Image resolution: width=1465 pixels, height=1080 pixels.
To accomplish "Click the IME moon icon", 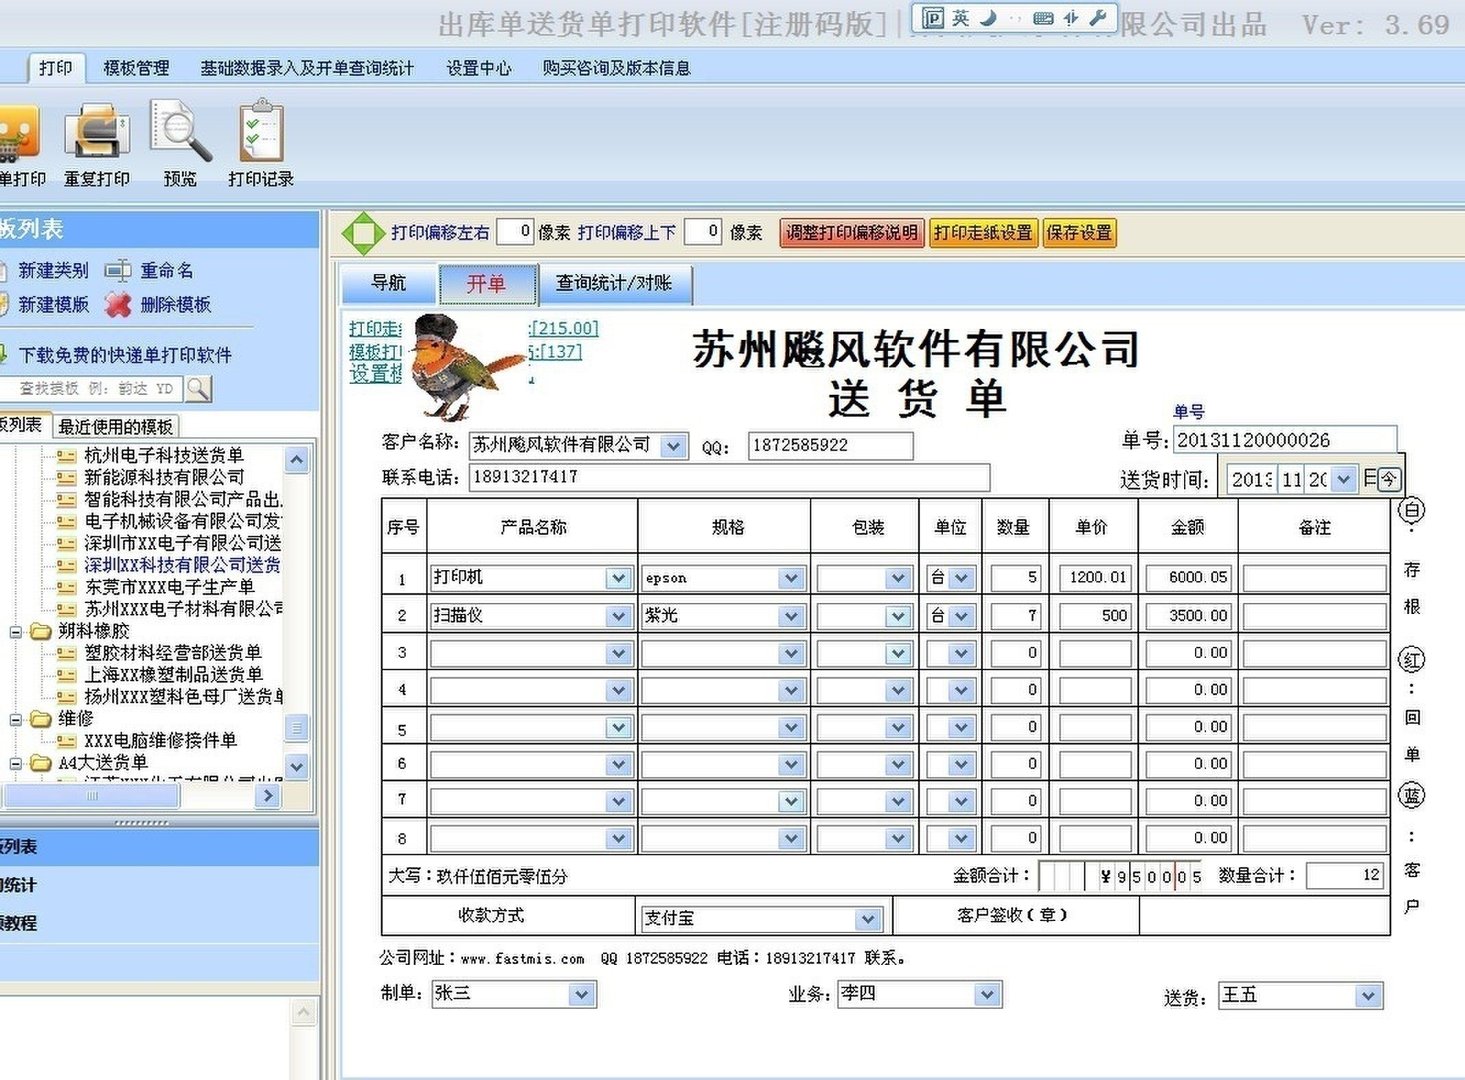I will [x=988, y=18].
